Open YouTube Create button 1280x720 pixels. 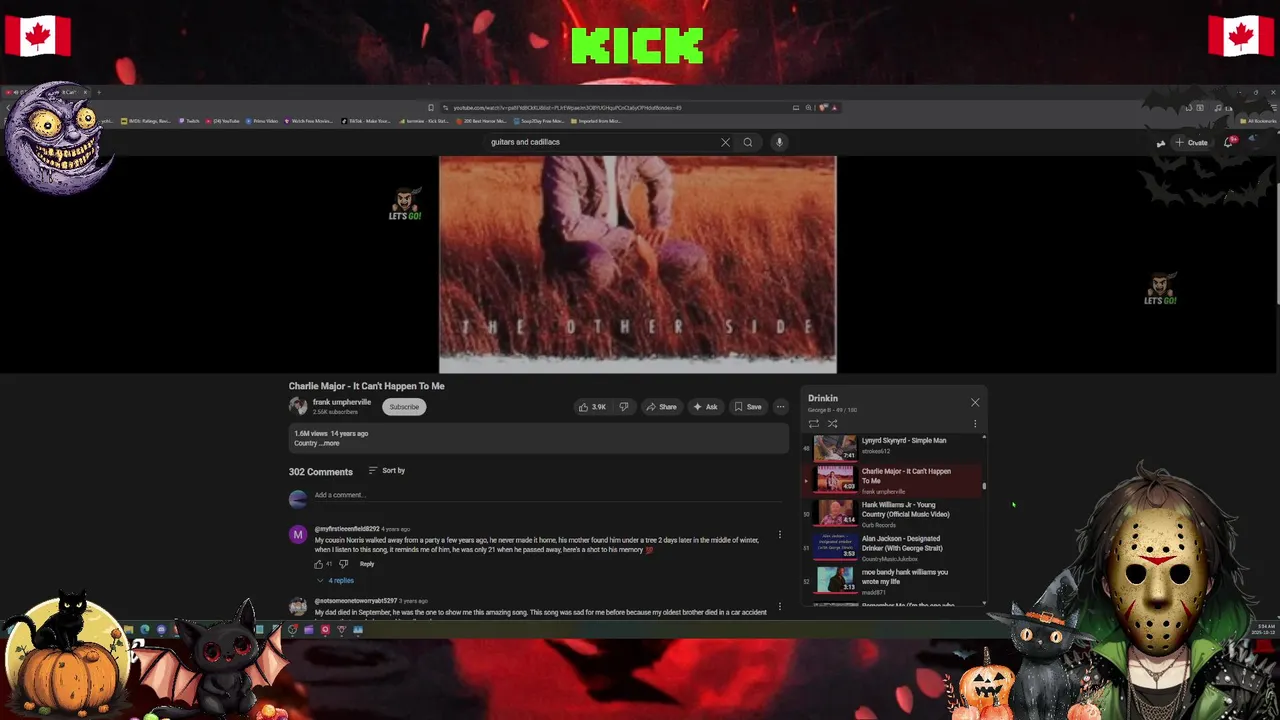1191,143
